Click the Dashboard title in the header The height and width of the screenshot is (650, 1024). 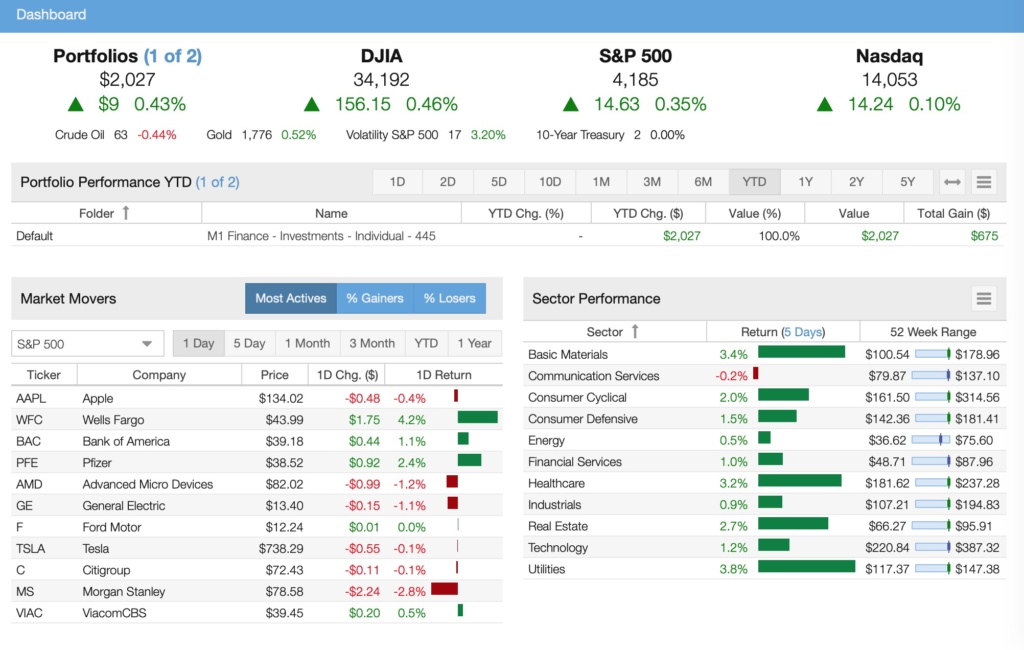[51, 14]
